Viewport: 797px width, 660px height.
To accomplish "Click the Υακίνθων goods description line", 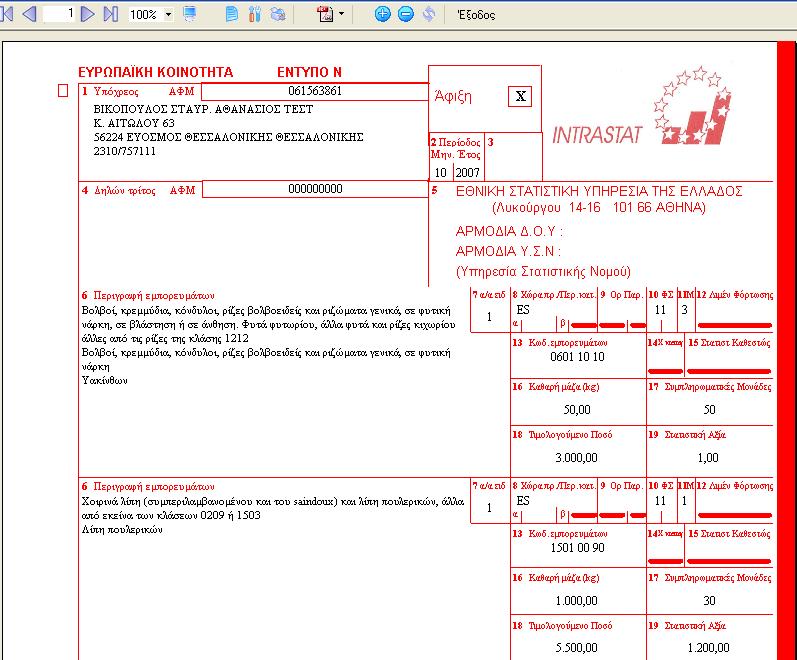I will click(x=105, y=380).
